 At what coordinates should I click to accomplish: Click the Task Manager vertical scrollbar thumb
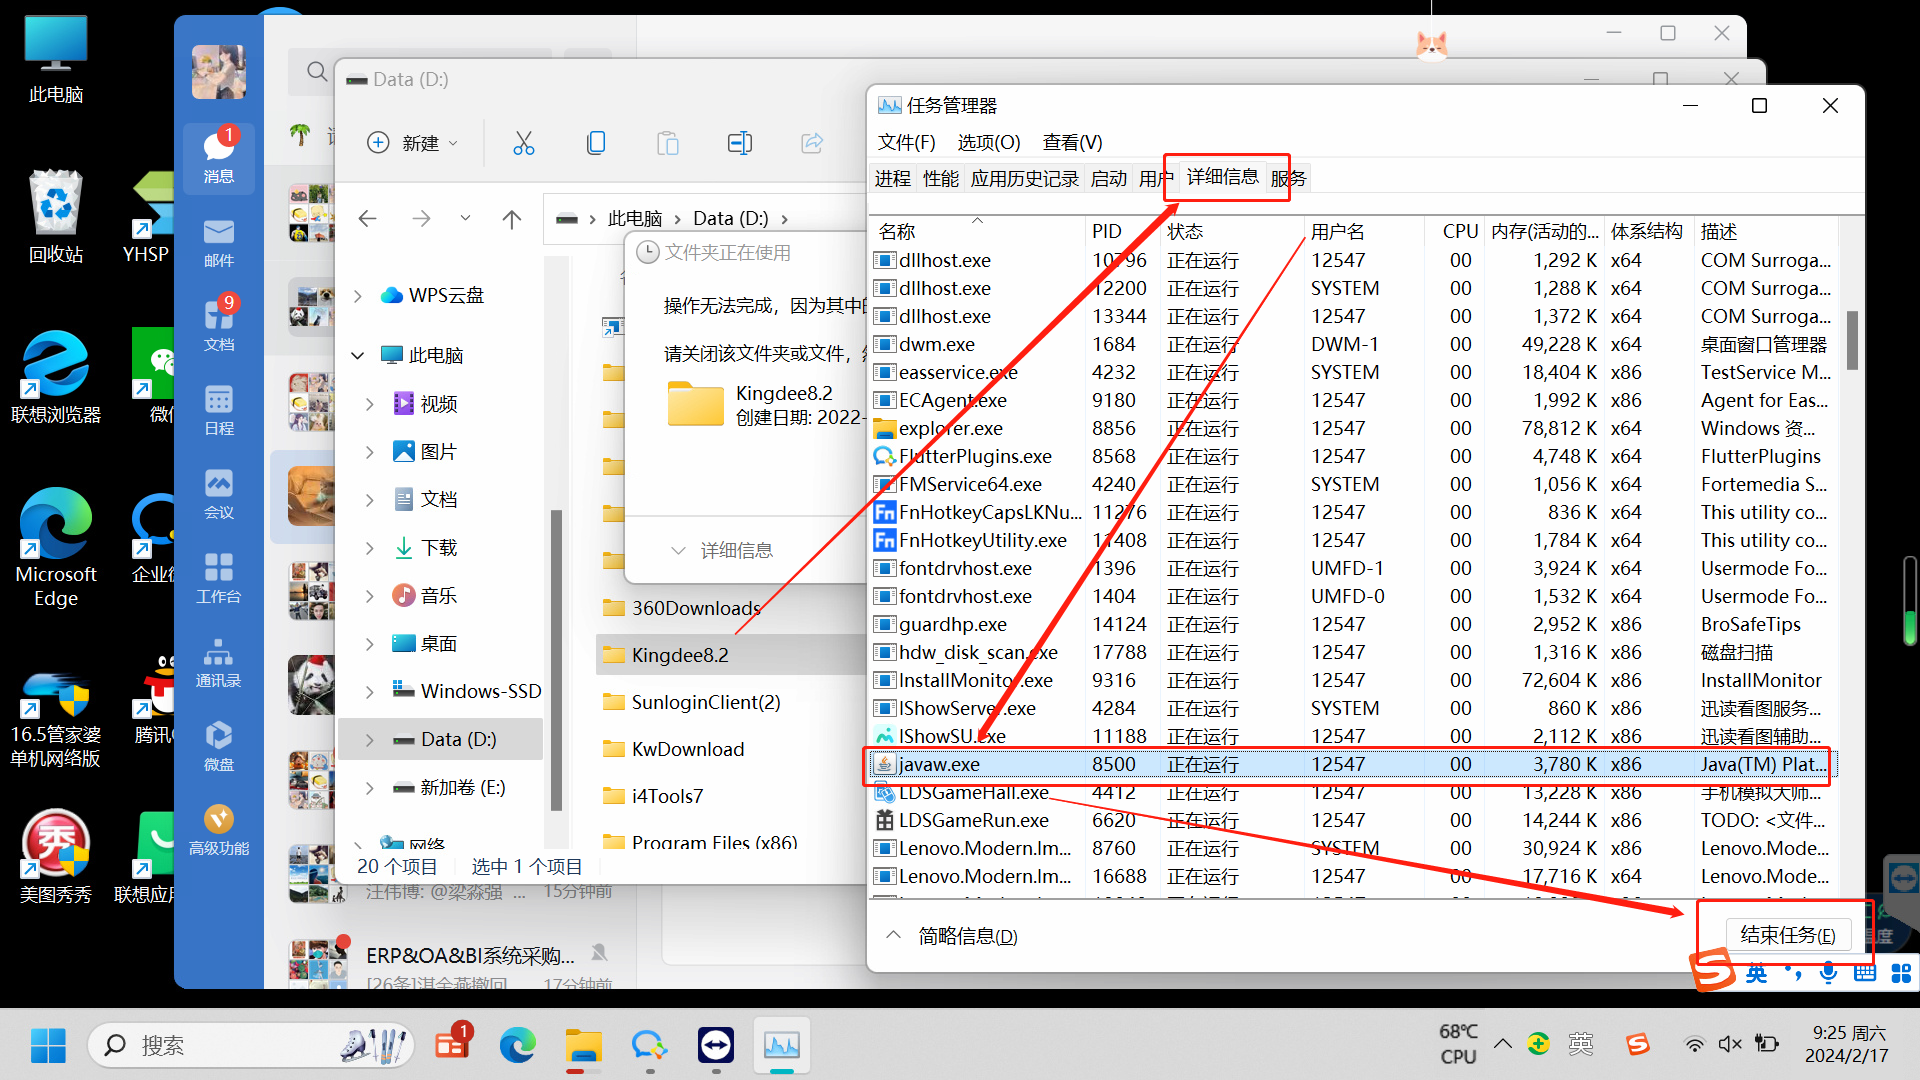[1851, 340]
